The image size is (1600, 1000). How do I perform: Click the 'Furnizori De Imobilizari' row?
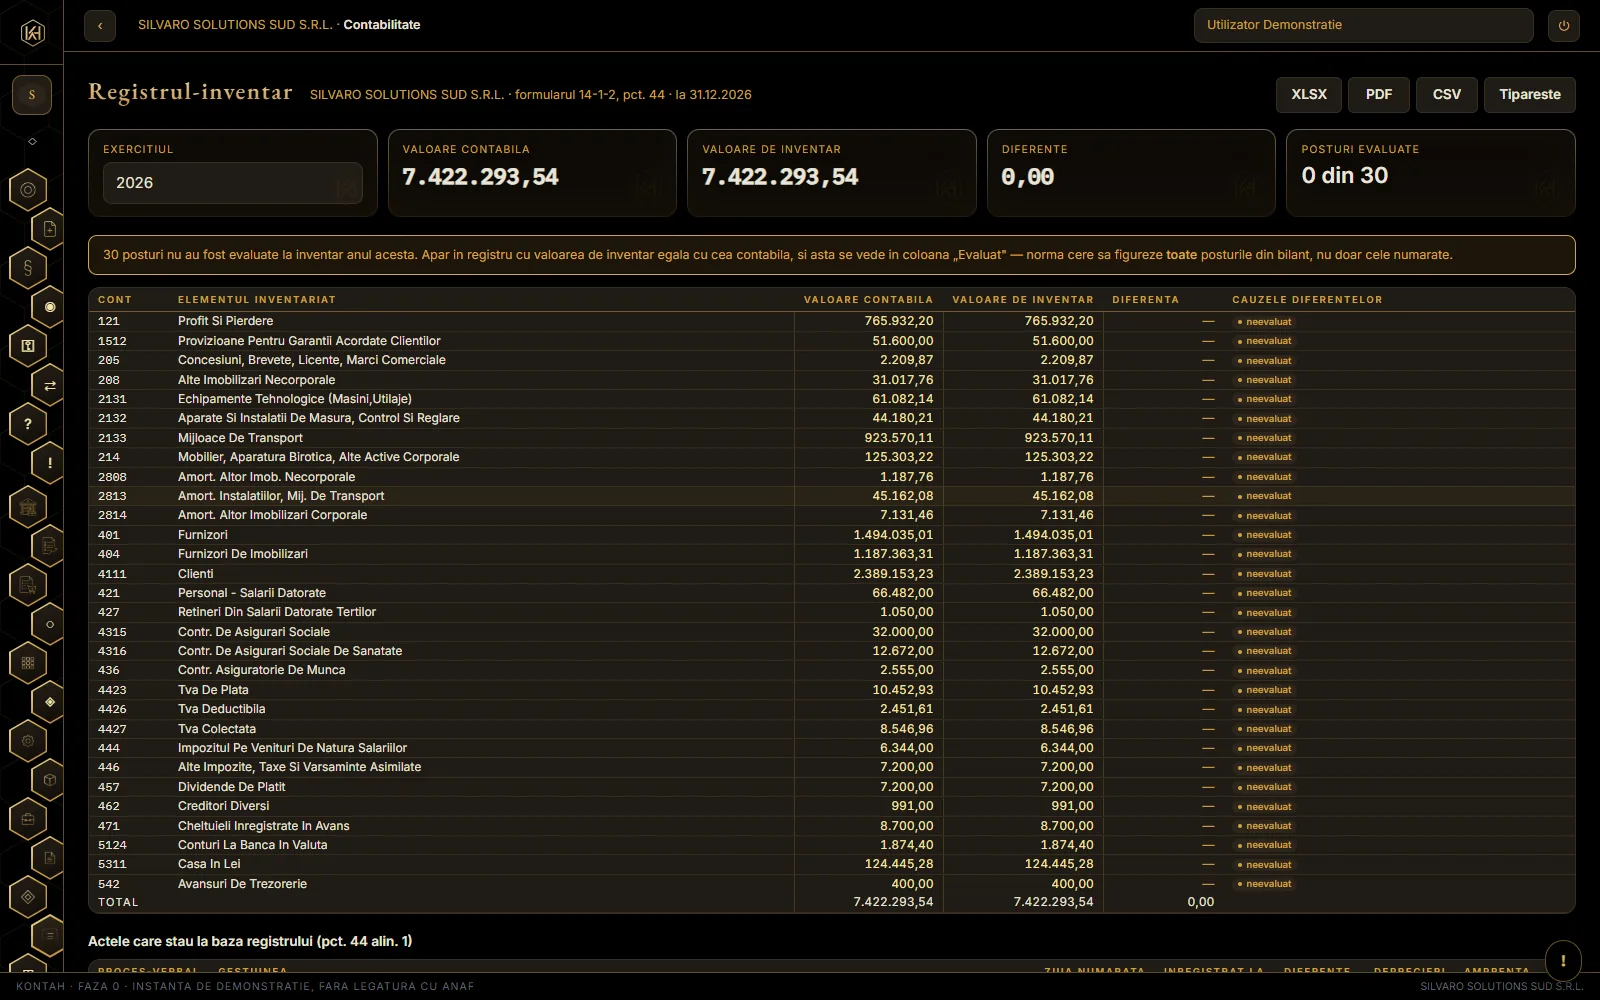(832, 554)
